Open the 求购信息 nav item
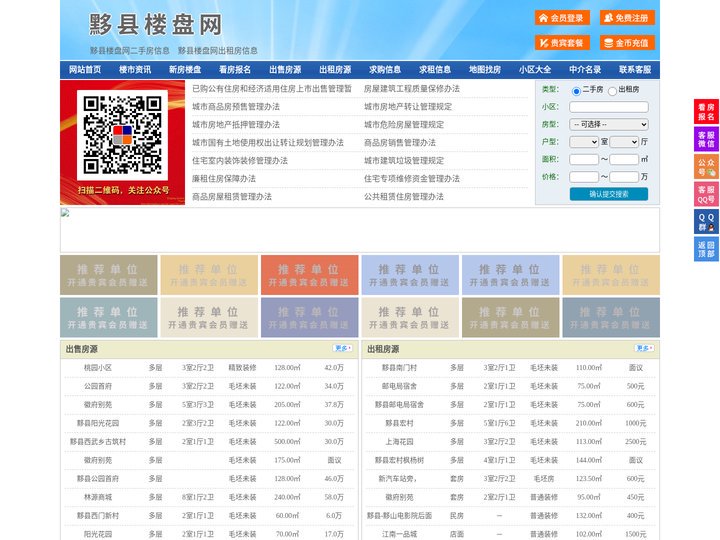The image size is (720, 540). 385,70
